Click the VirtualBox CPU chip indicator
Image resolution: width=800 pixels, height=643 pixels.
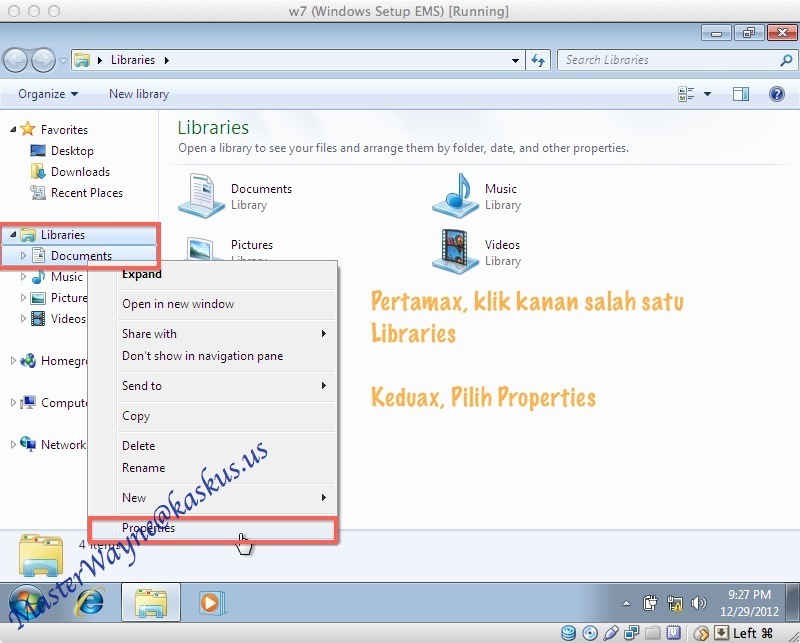tap(673, 633)
